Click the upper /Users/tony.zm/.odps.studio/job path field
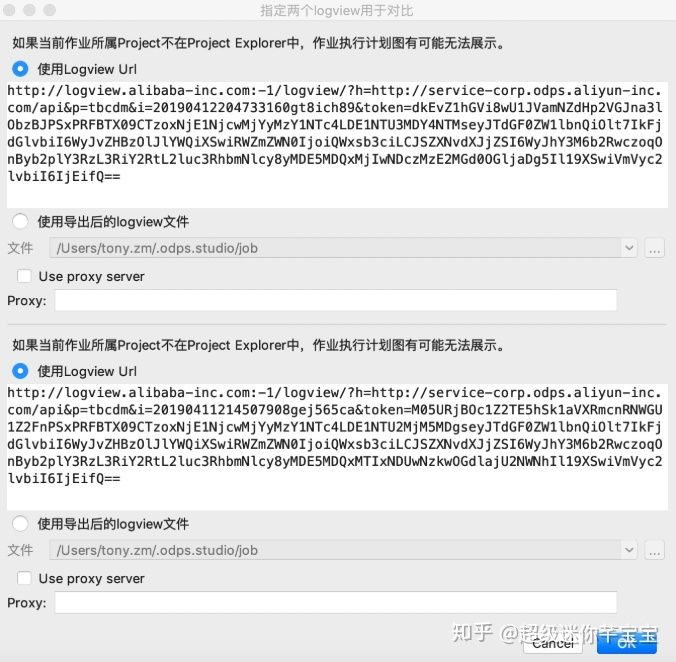Viewport: 676px width, 662px height. click(335, 248)
